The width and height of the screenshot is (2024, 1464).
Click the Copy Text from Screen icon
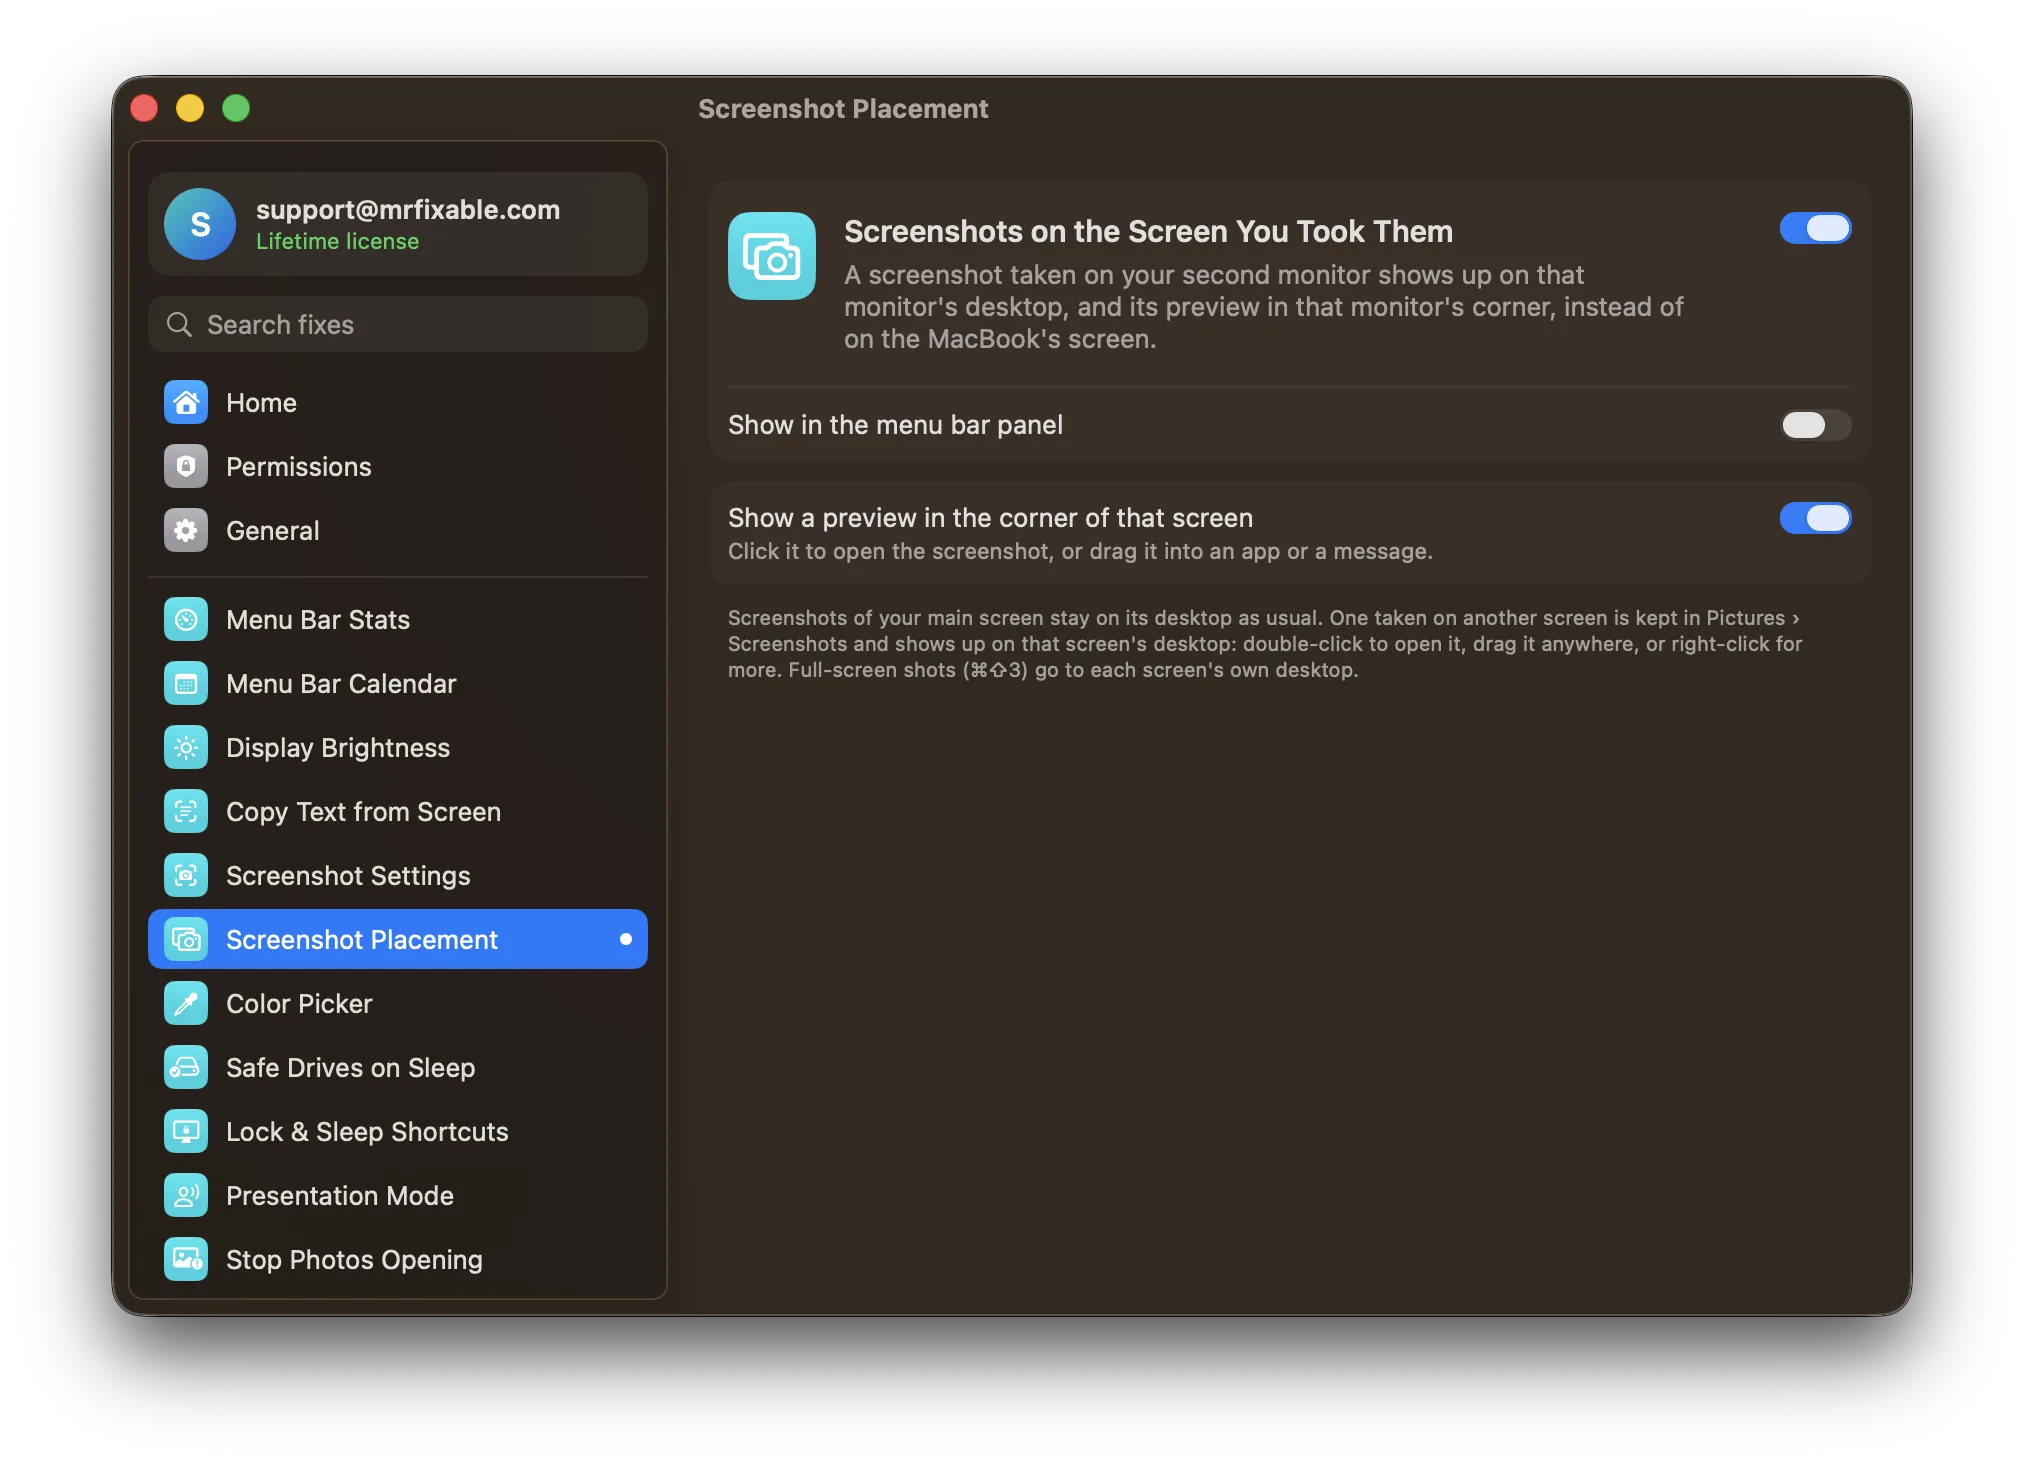(186, 812)
